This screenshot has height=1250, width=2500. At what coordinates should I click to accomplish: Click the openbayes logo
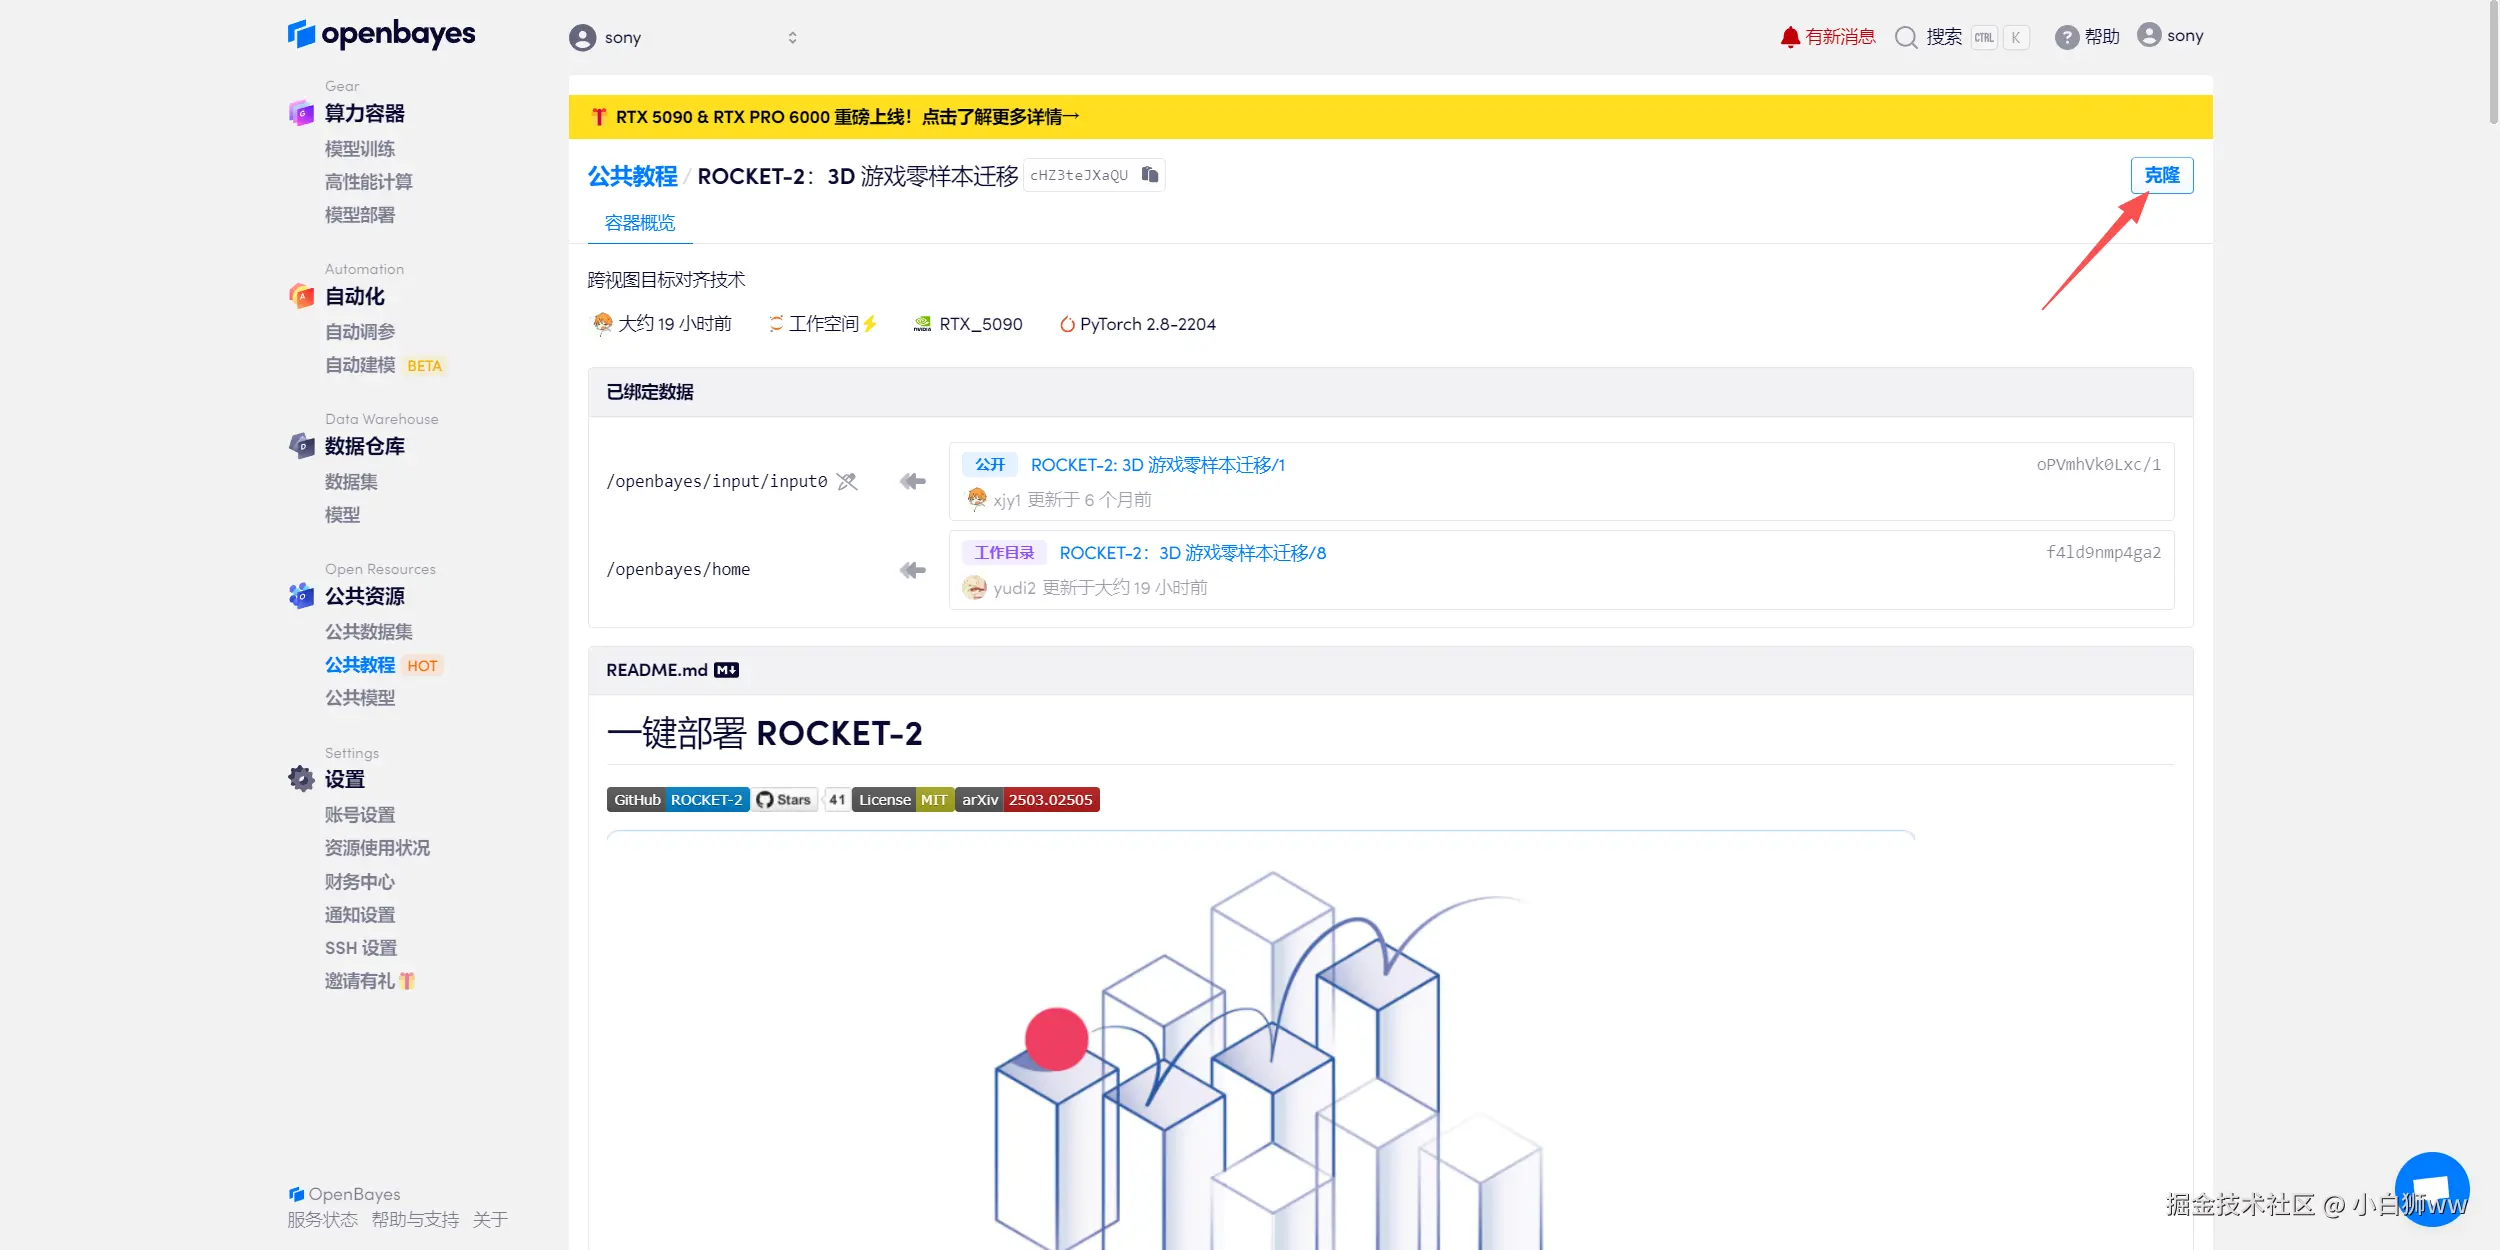click(381, 34)
